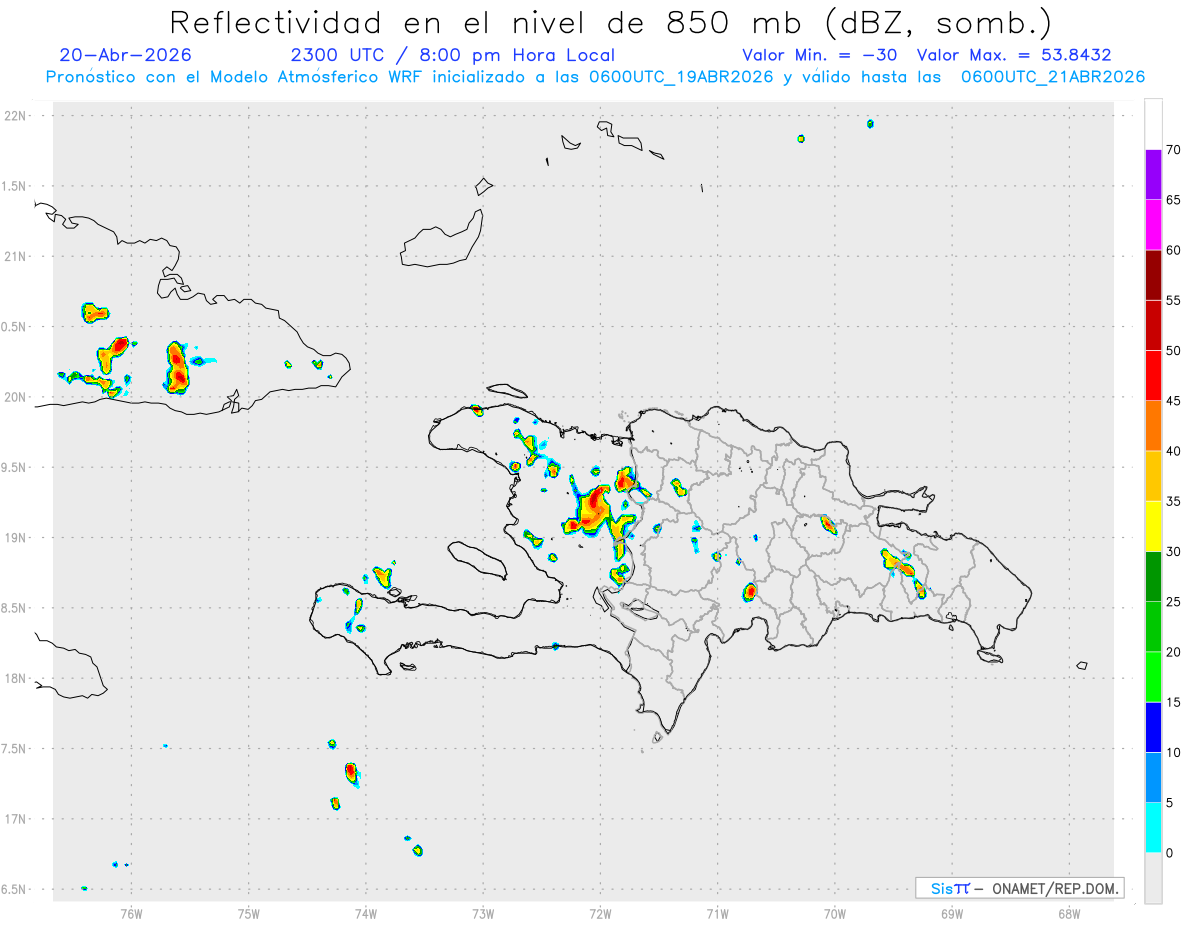This screenshot has width=1200, height=927.
Task: Click the 22N latitude axis label
Action: click(18, 116)
